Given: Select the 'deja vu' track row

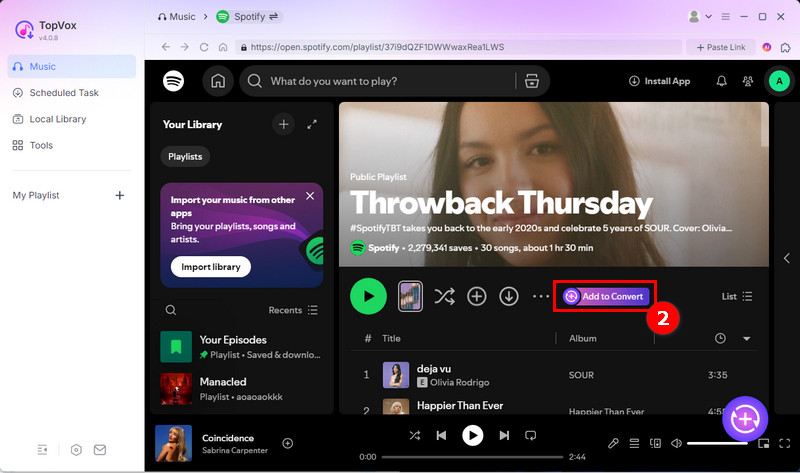Looking at the screenshot, I should point(553,375).
